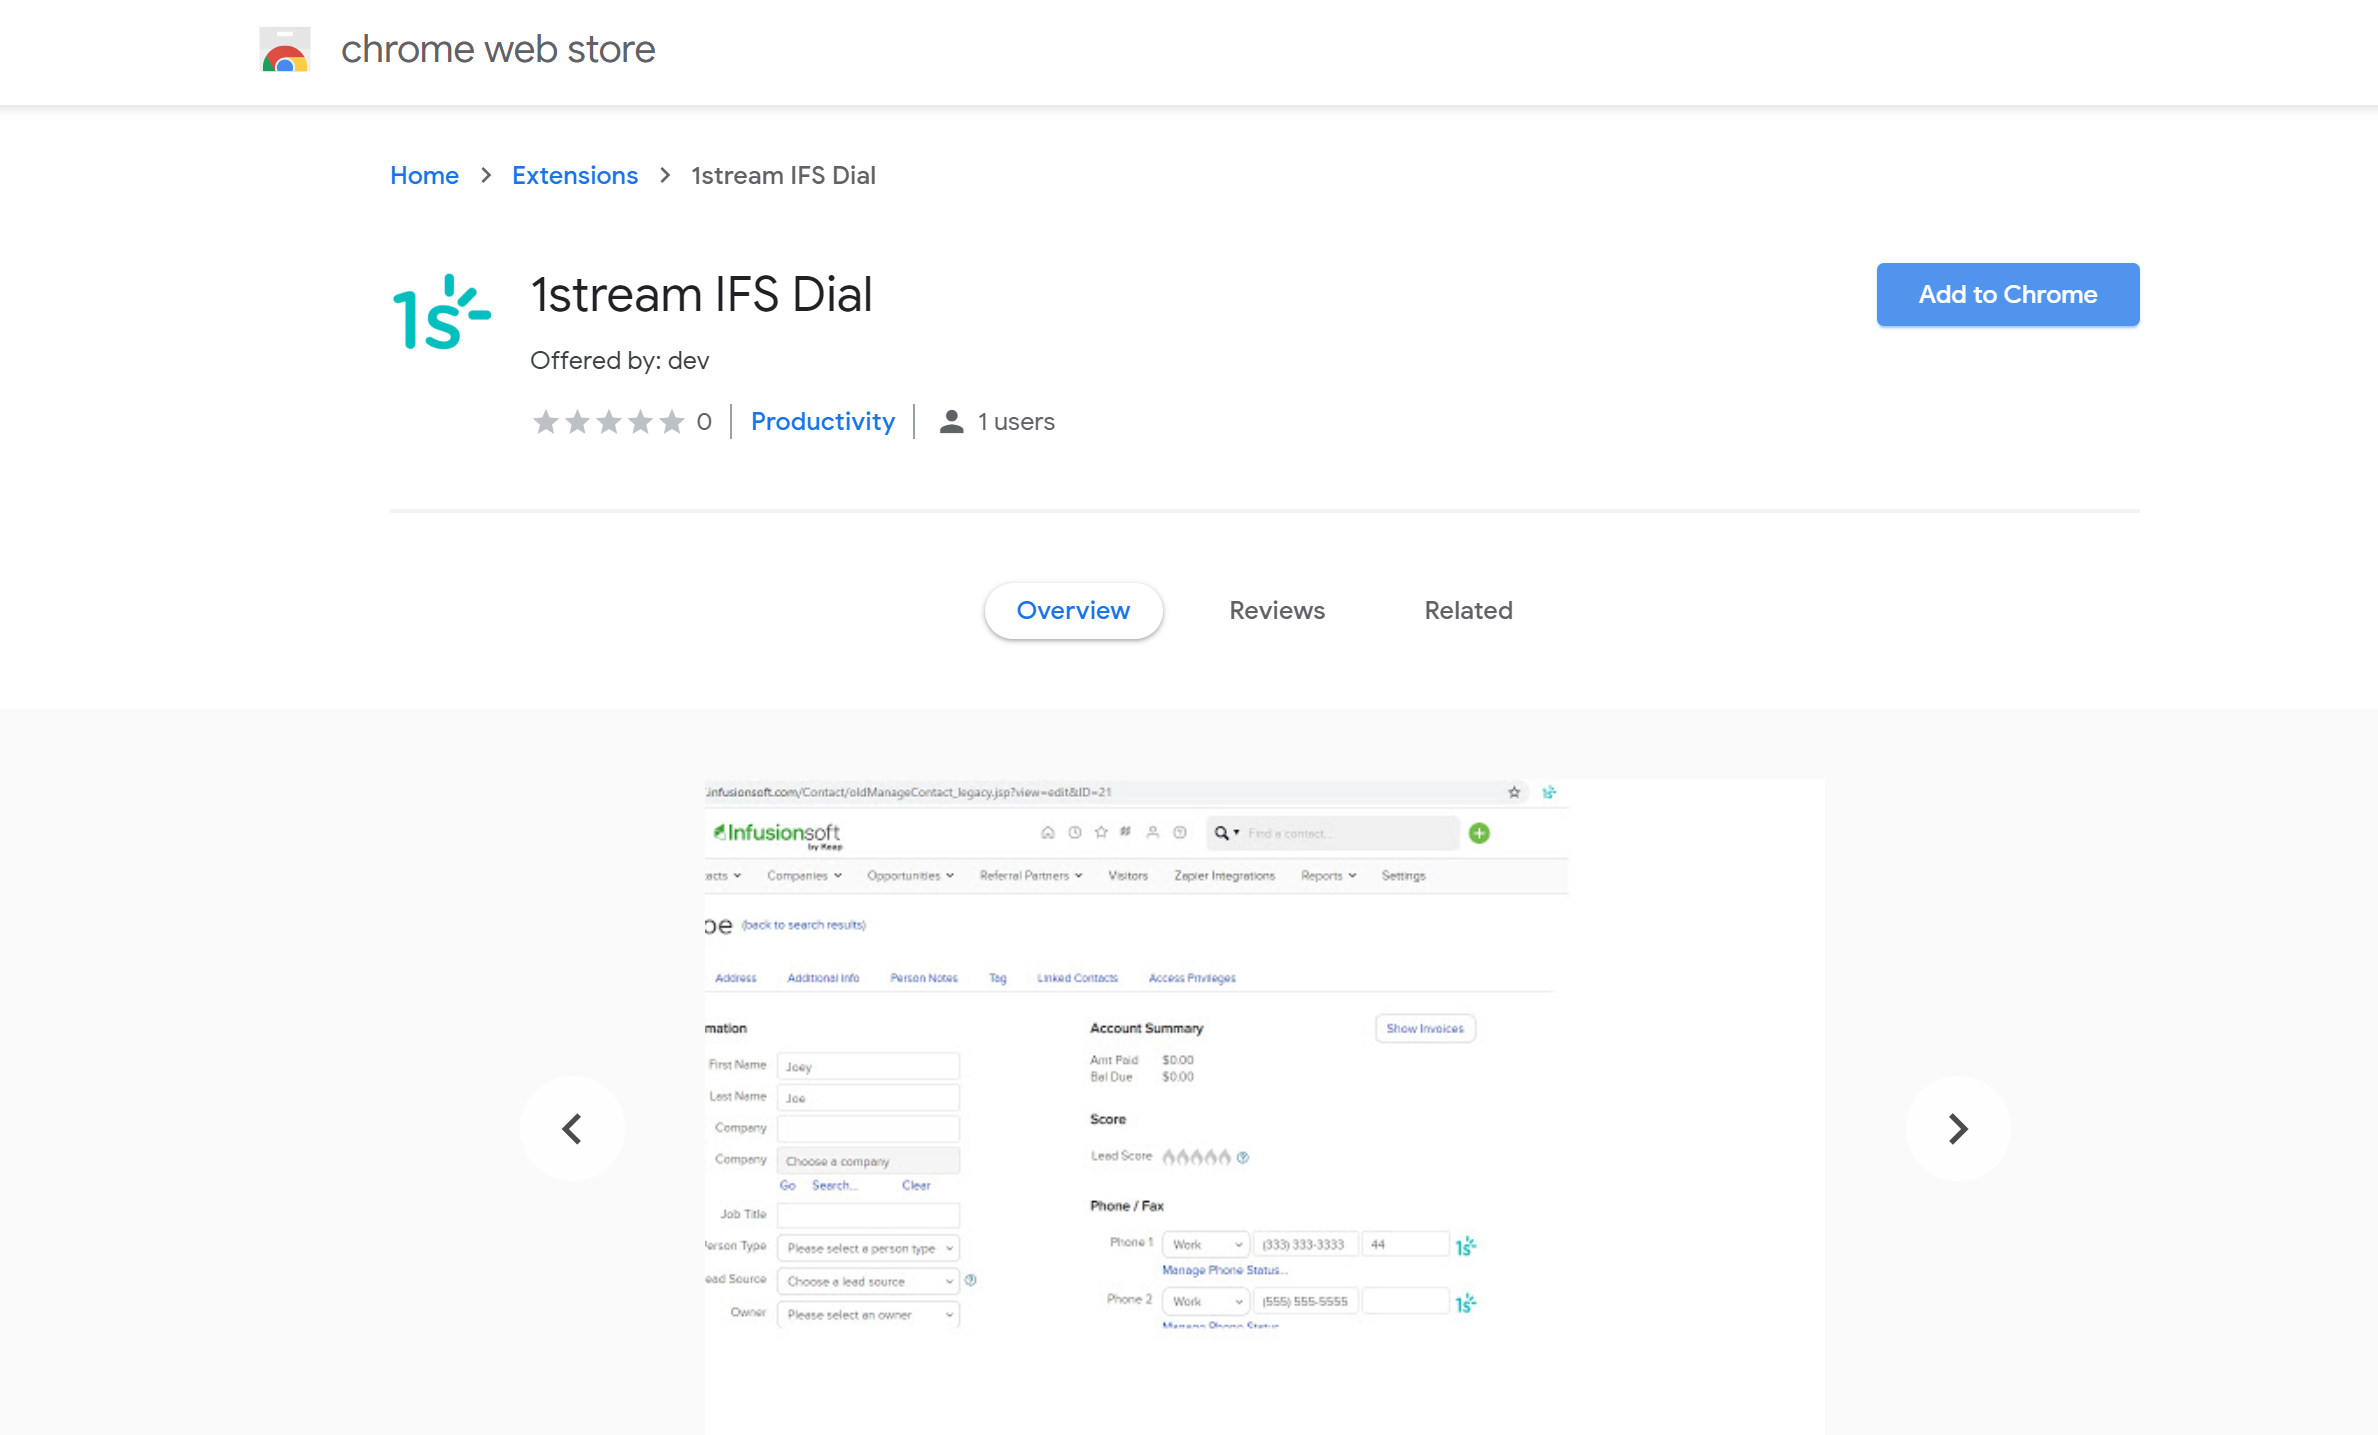The width and height of the screenshot is (2378, 1435).
Task: Click the Infusionsoft screenshot preview image
Action: click(1264, 1106)
